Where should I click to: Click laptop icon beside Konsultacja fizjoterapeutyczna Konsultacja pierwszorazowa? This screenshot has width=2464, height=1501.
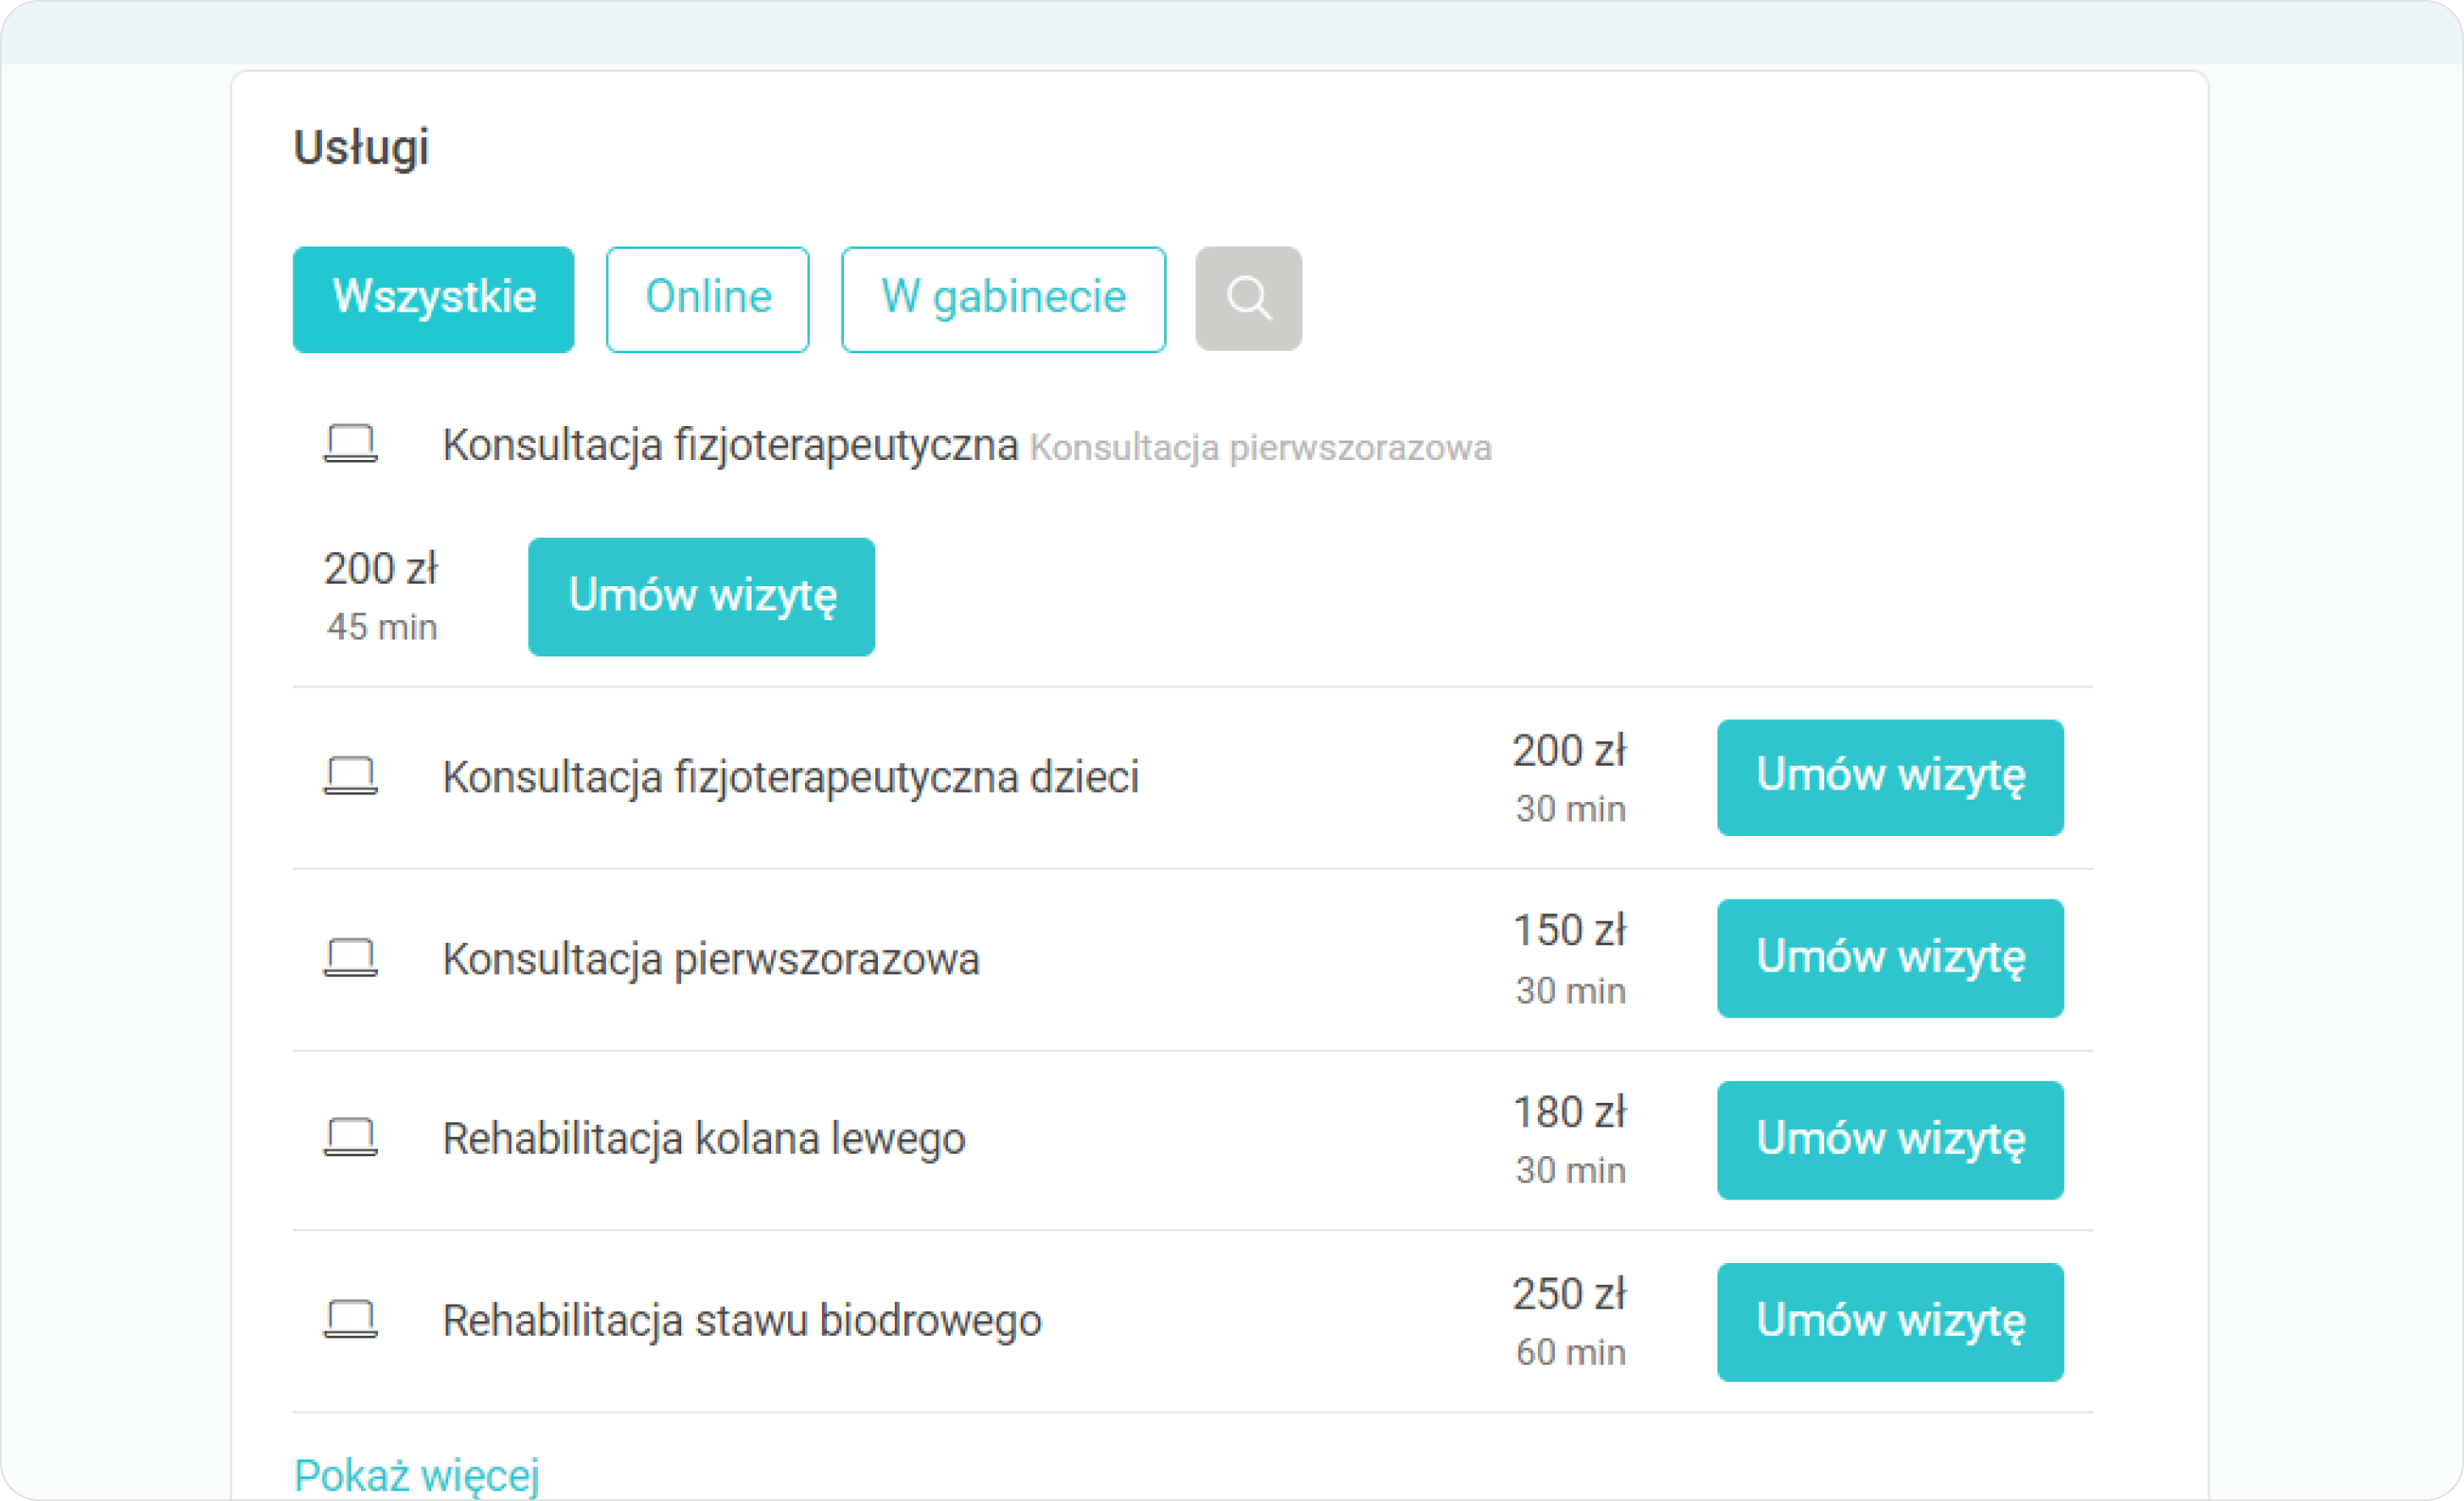(x=350, y=443)
